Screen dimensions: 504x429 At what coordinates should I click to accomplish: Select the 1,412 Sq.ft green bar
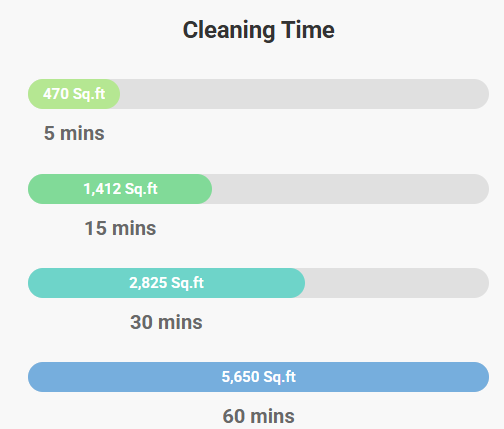tap(120, 189)
